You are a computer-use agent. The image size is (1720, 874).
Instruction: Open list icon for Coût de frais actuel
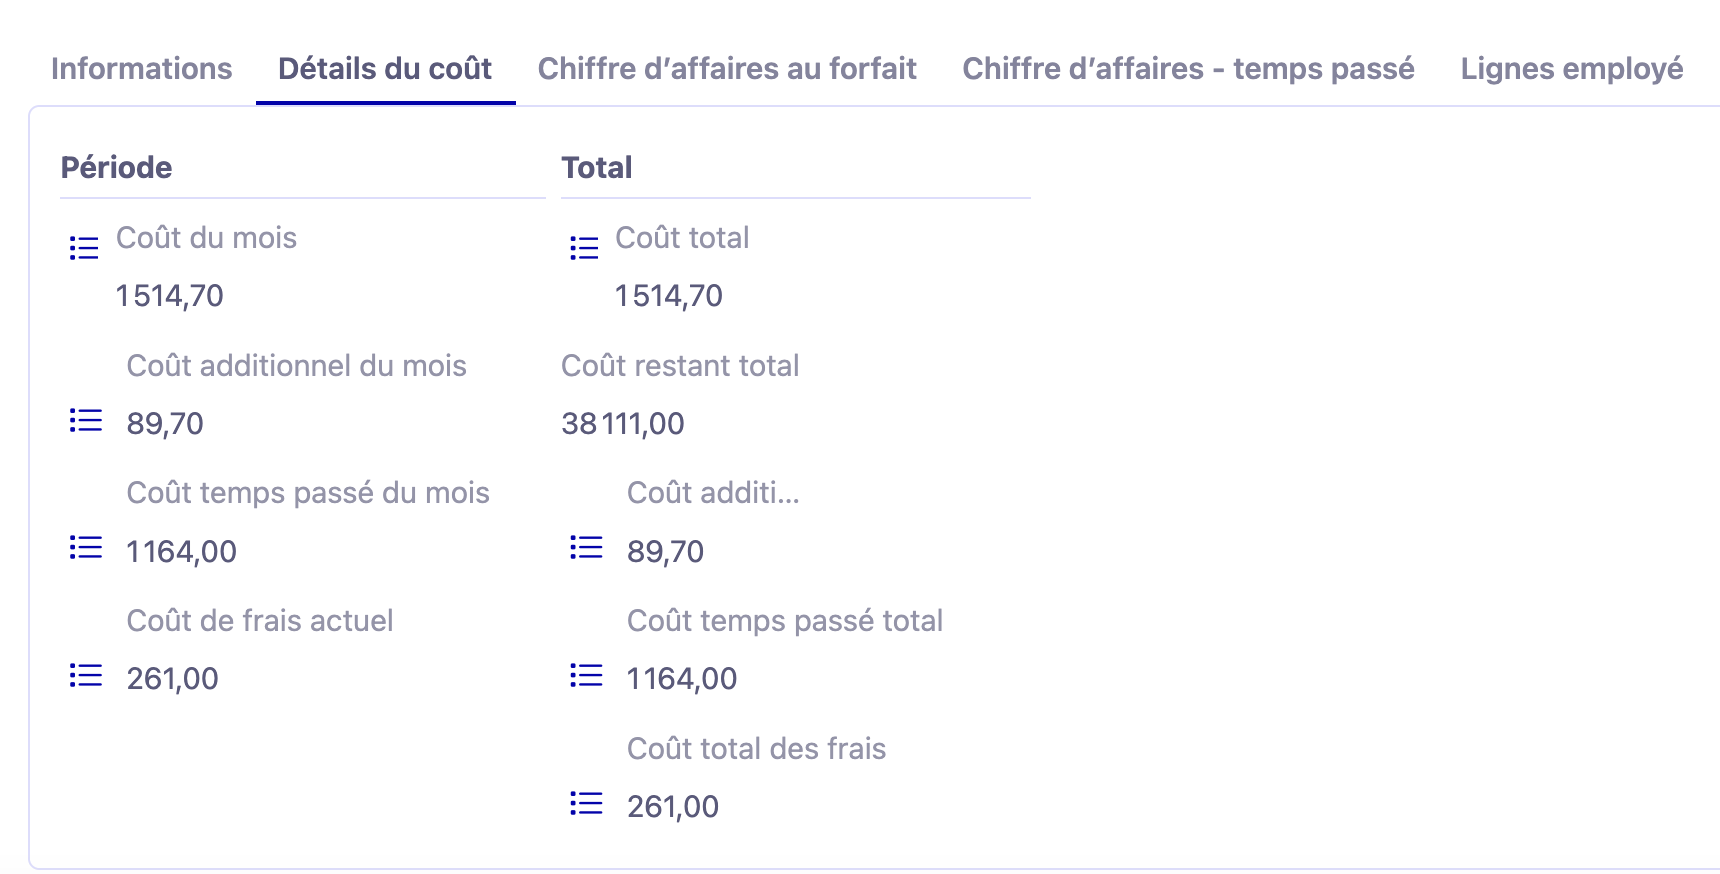[86, 676]
